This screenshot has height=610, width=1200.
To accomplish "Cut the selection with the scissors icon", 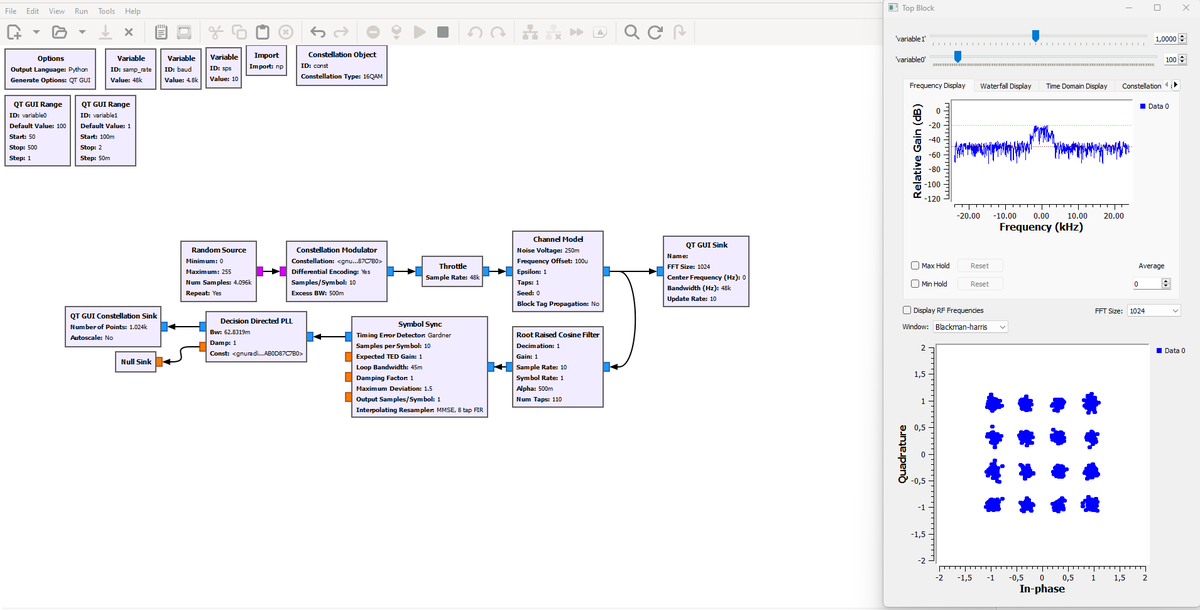I will click(216, 32).
